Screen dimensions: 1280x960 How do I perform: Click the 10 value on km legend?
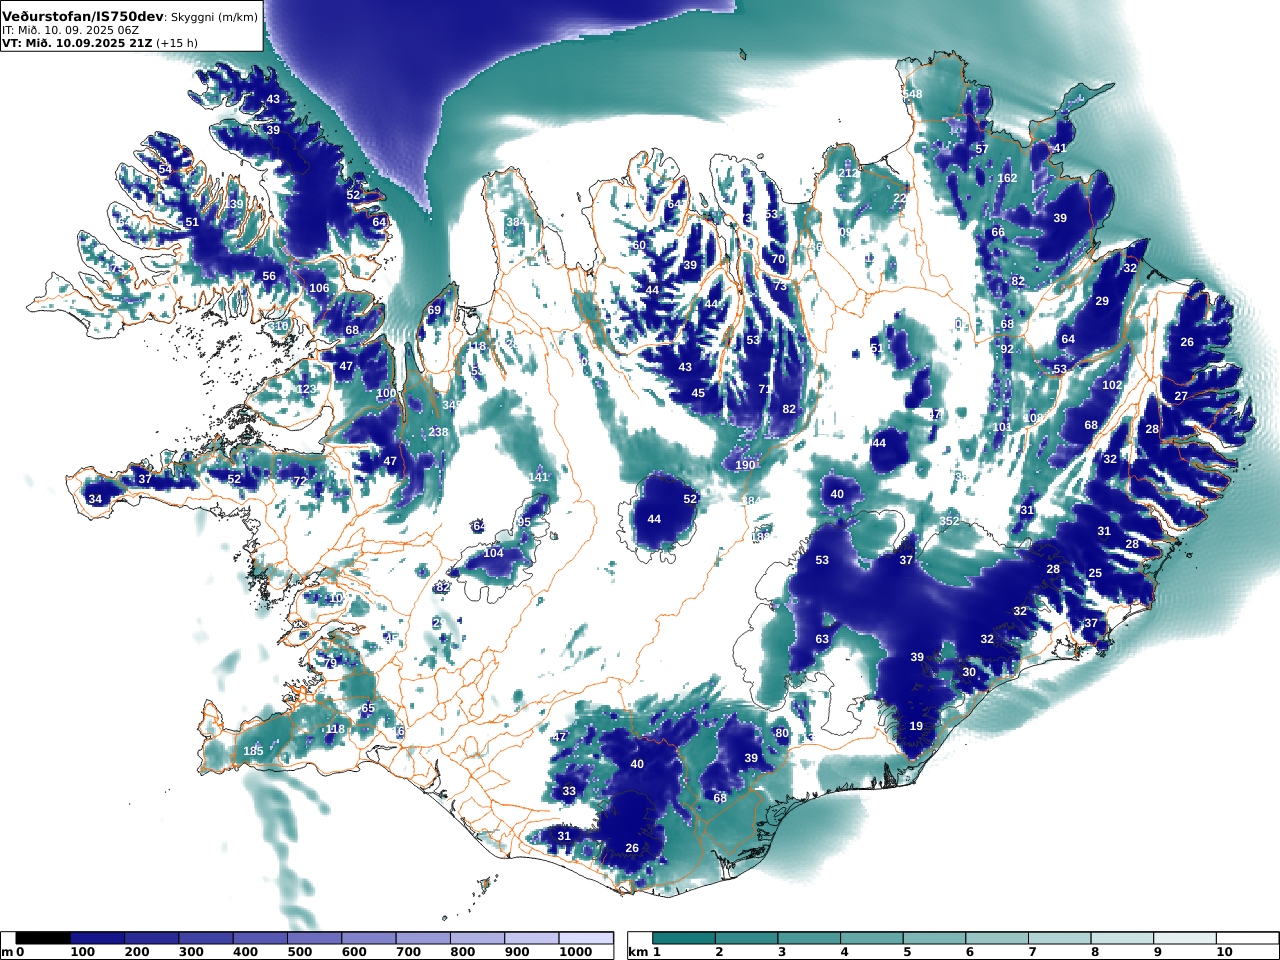pyautogui.click(x=1224, y=952)
